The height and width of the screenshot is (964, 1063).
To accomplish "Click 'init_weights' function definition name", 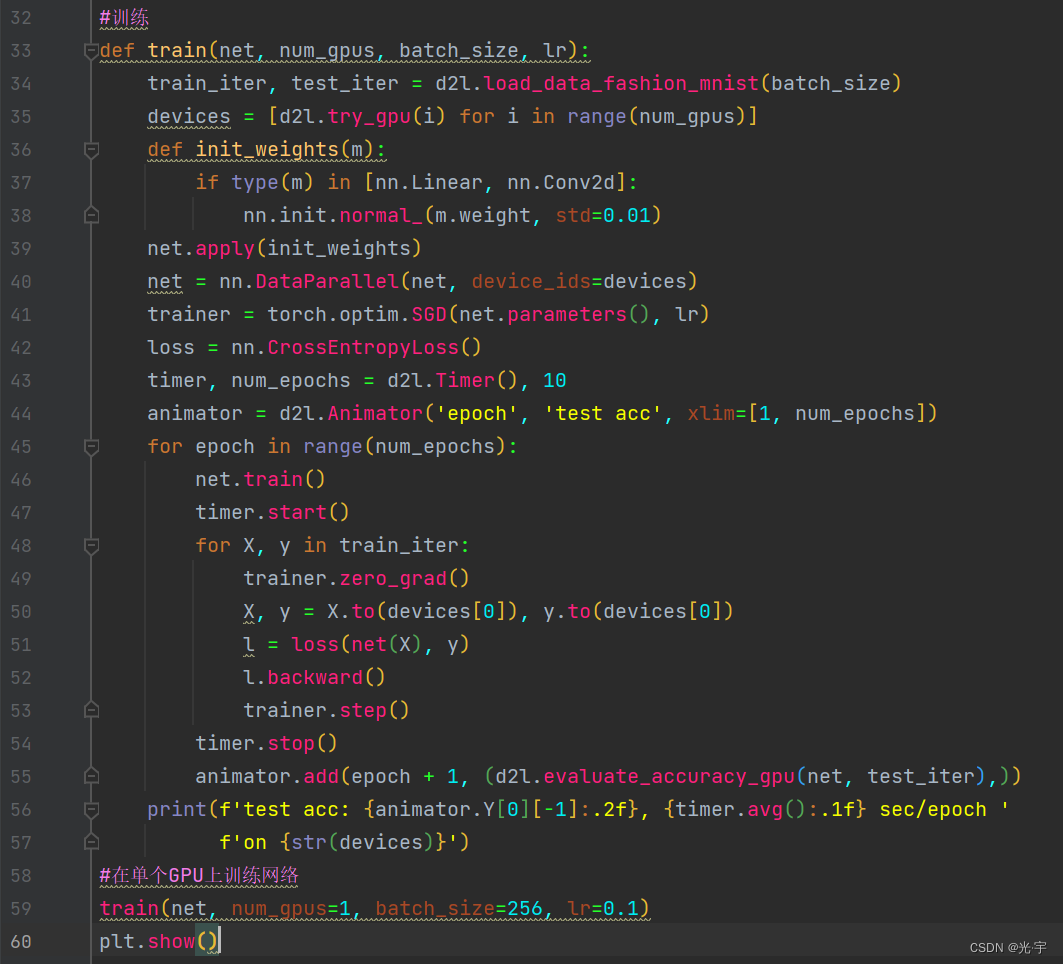I will pyautogui.click(x=267, y=150).
